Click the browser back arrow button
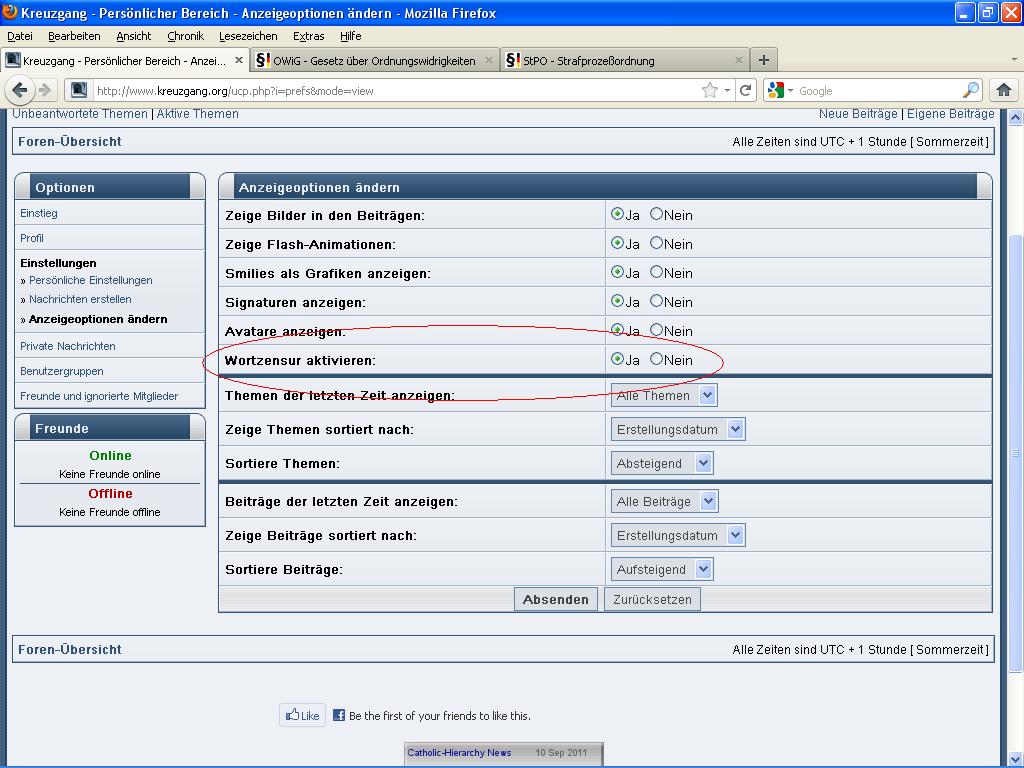Image resolution: width=1024 pixels, height=768 pixels. (x=19, y=90)
